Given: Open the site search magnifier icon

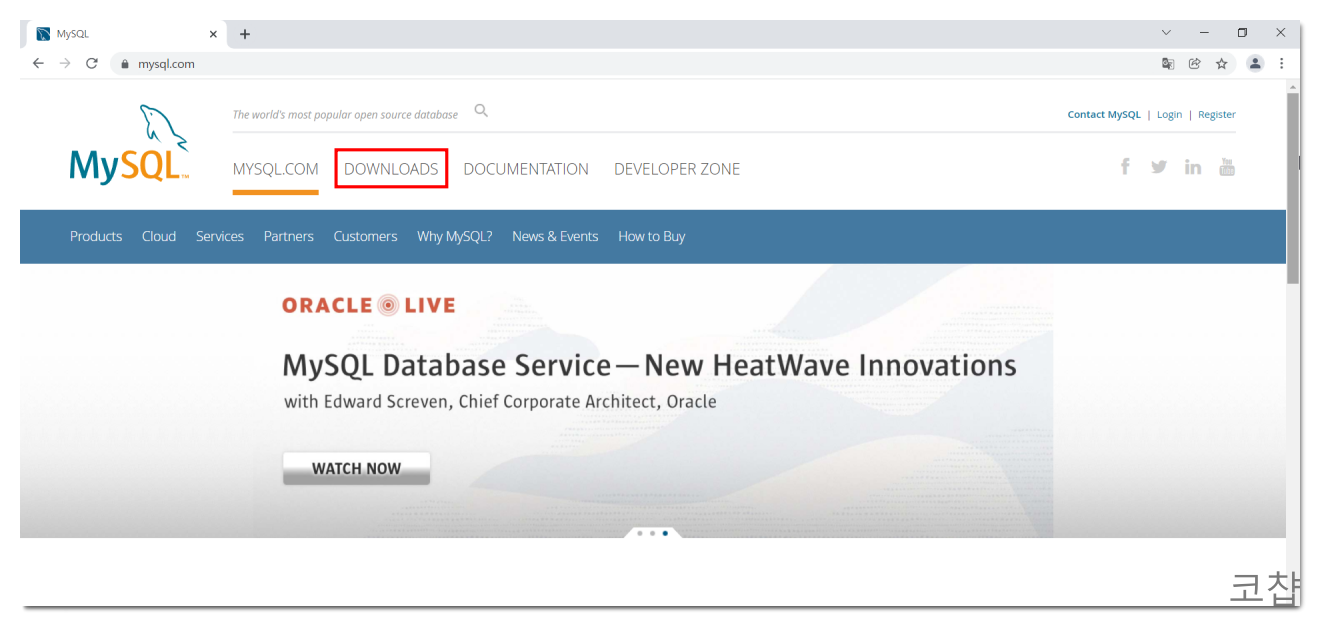Looking at the screenshot, I should point(481,111).
